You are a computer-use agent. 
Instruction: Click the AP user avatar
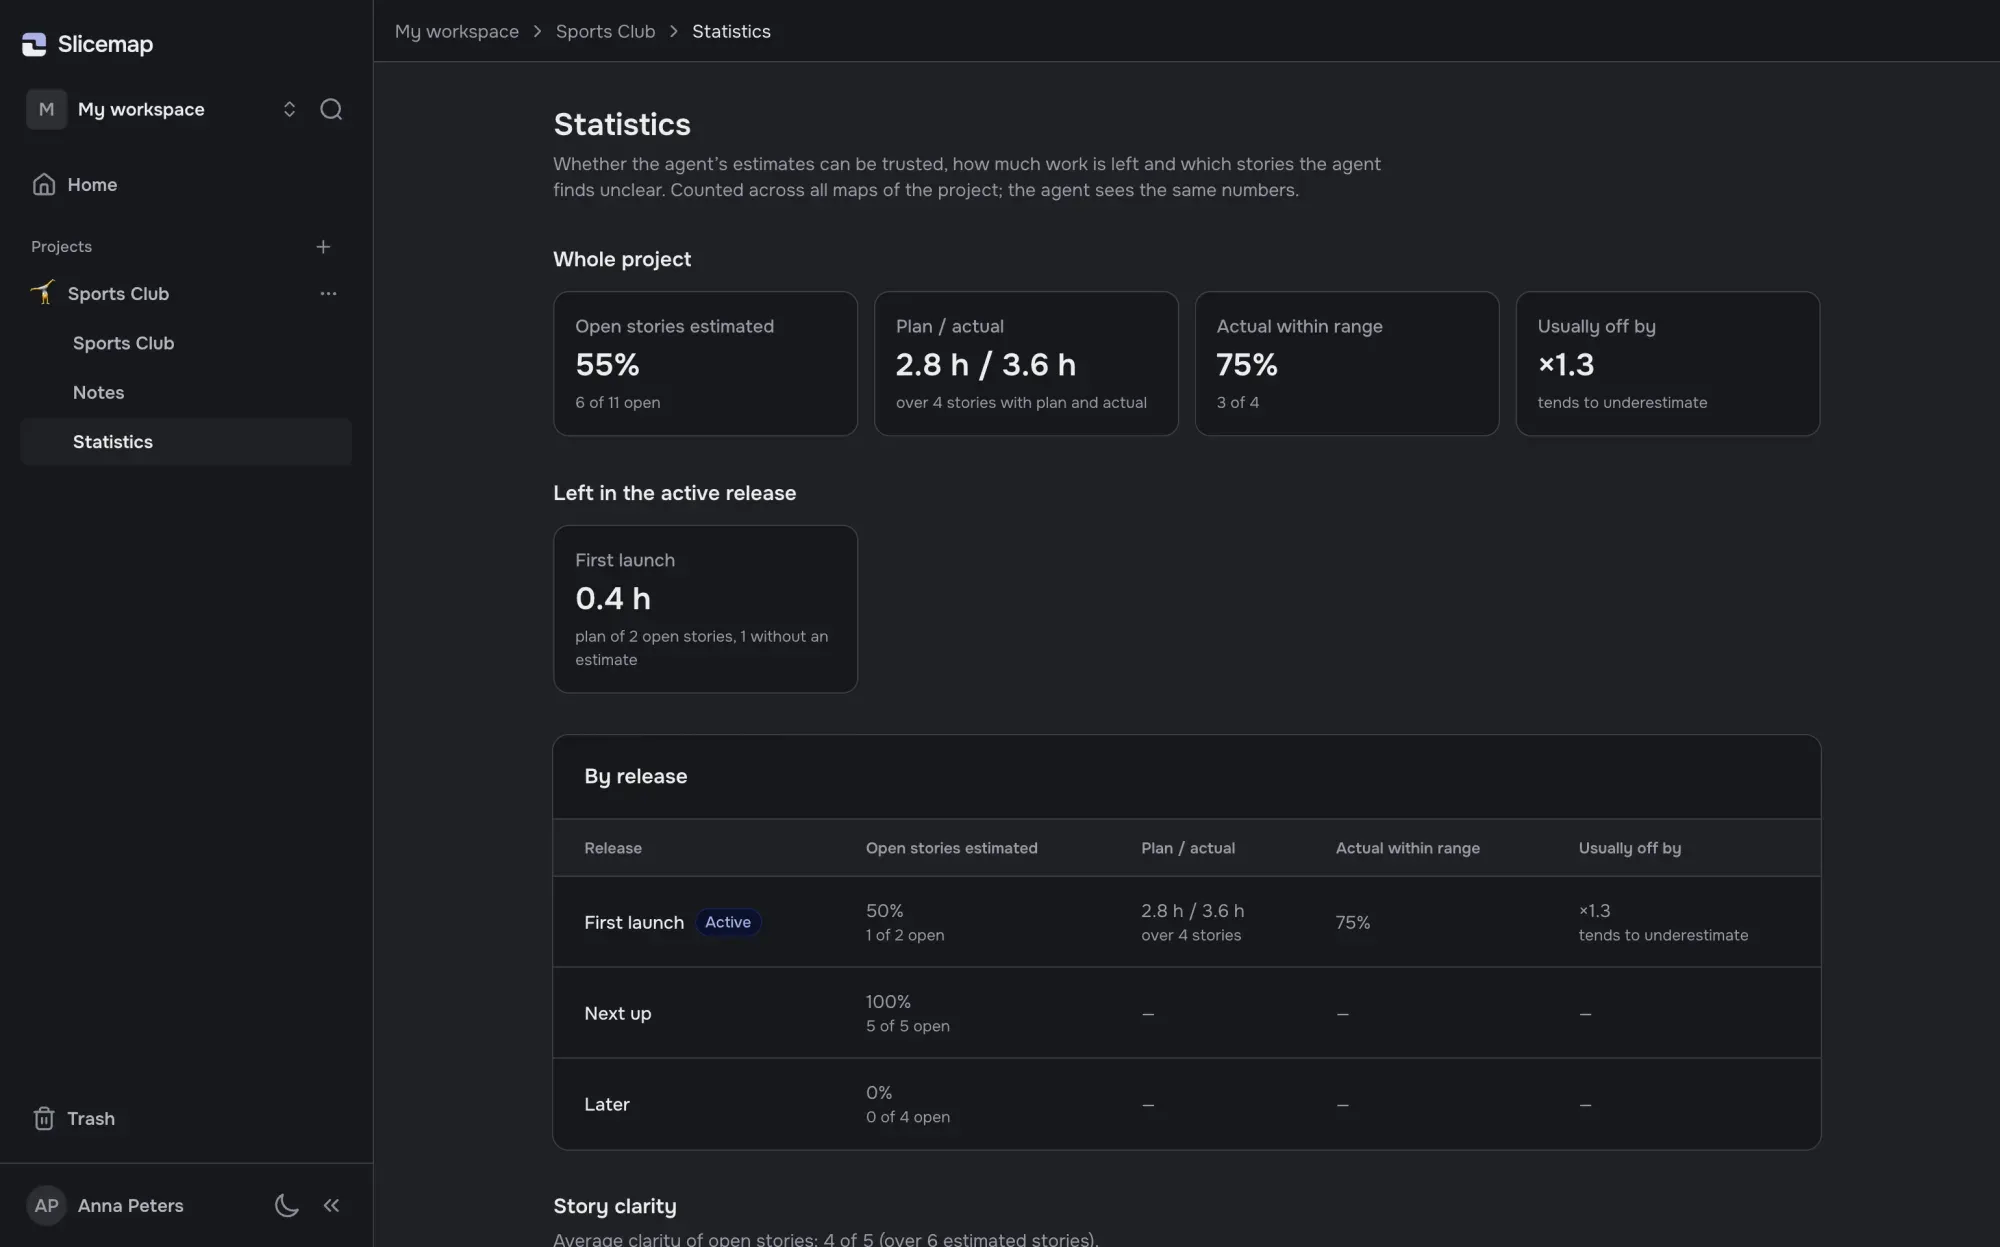point(46,1205)
